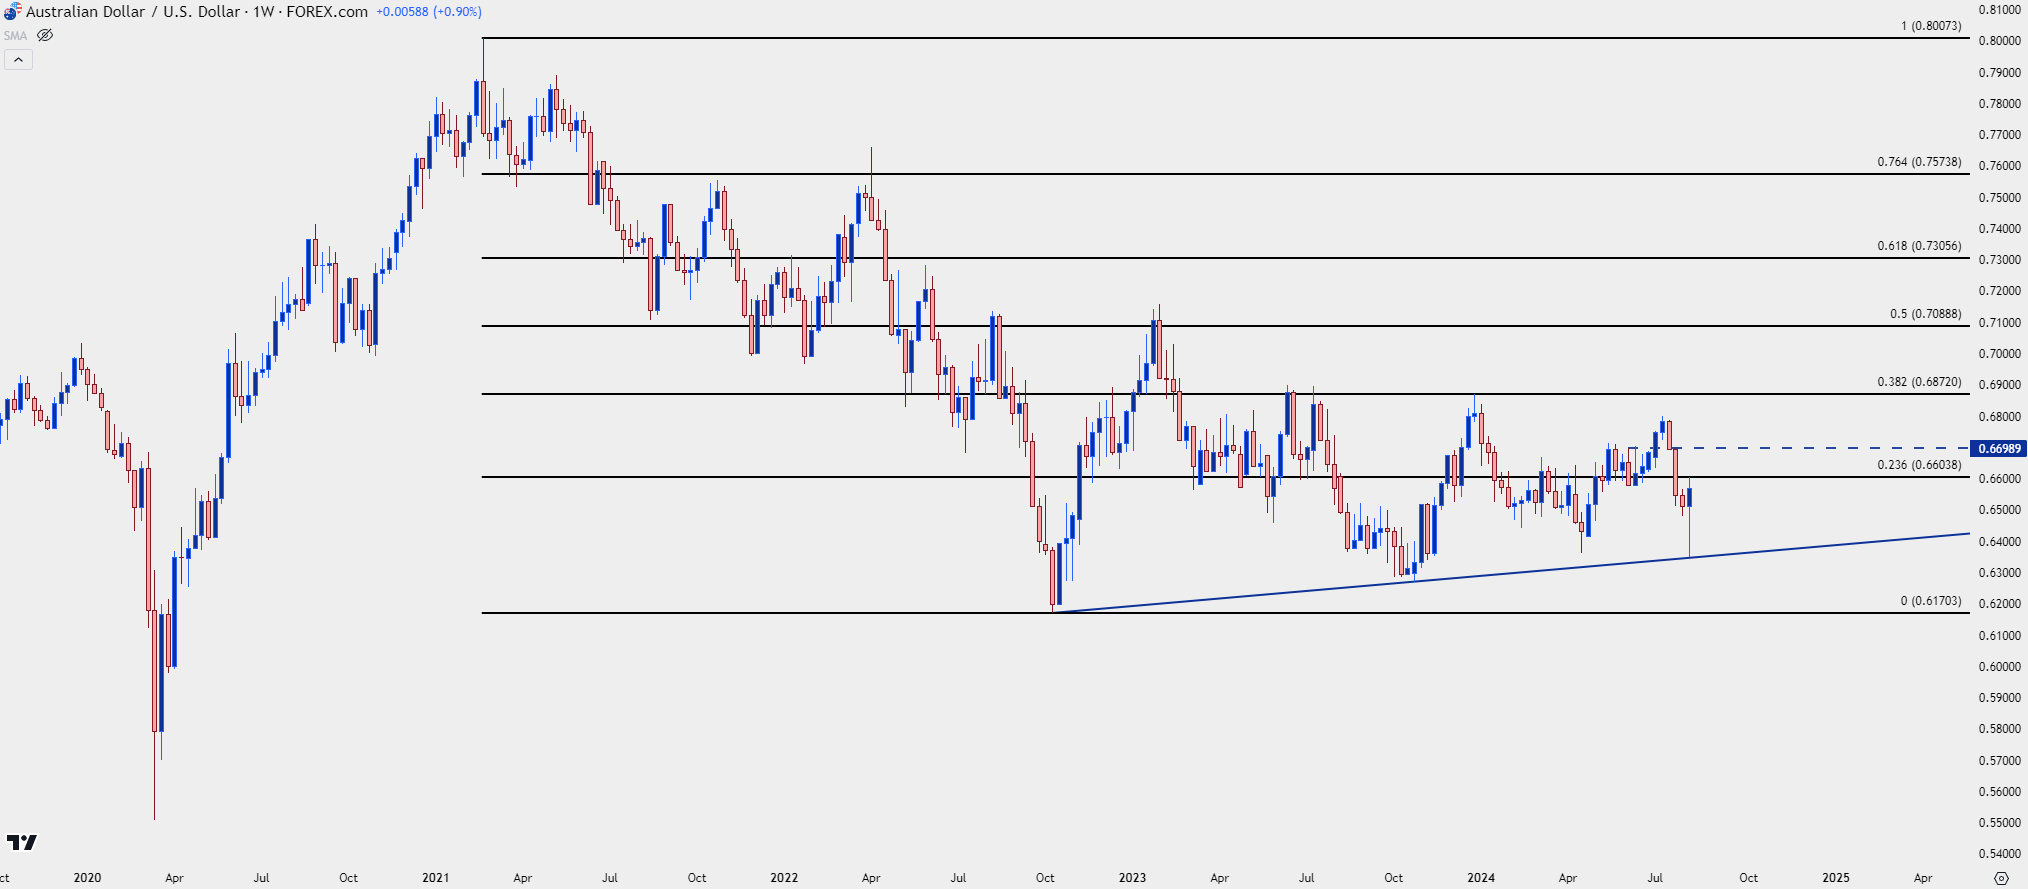Click the 2024 label on time axis
The height and width of the screenshot is (889, 2028).
pos(1481,878)
